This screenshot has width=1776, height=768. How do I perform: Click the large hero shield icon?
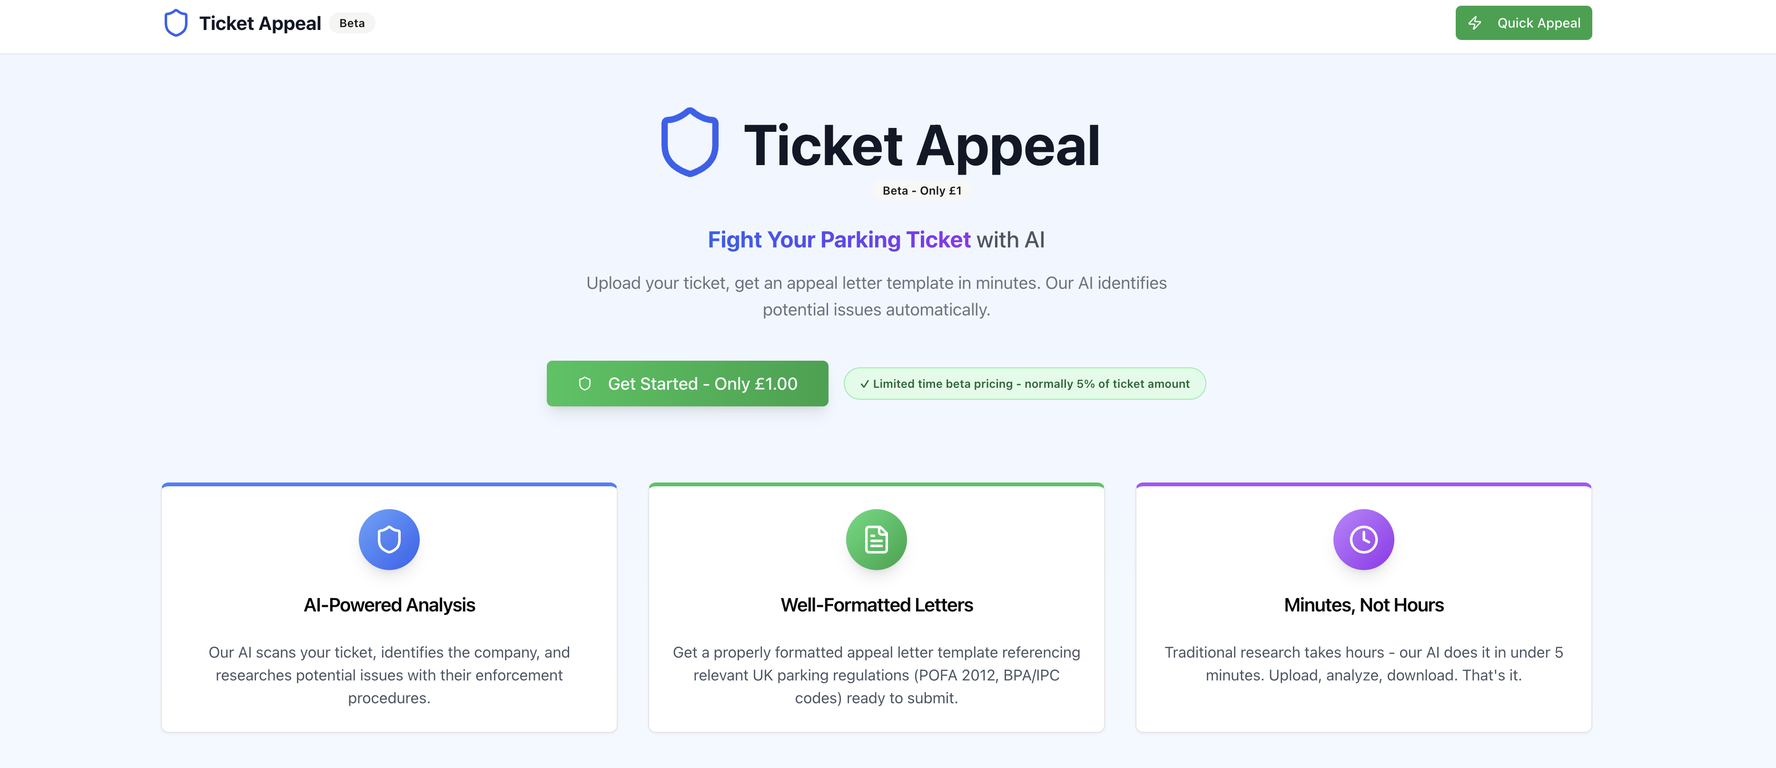690,141
